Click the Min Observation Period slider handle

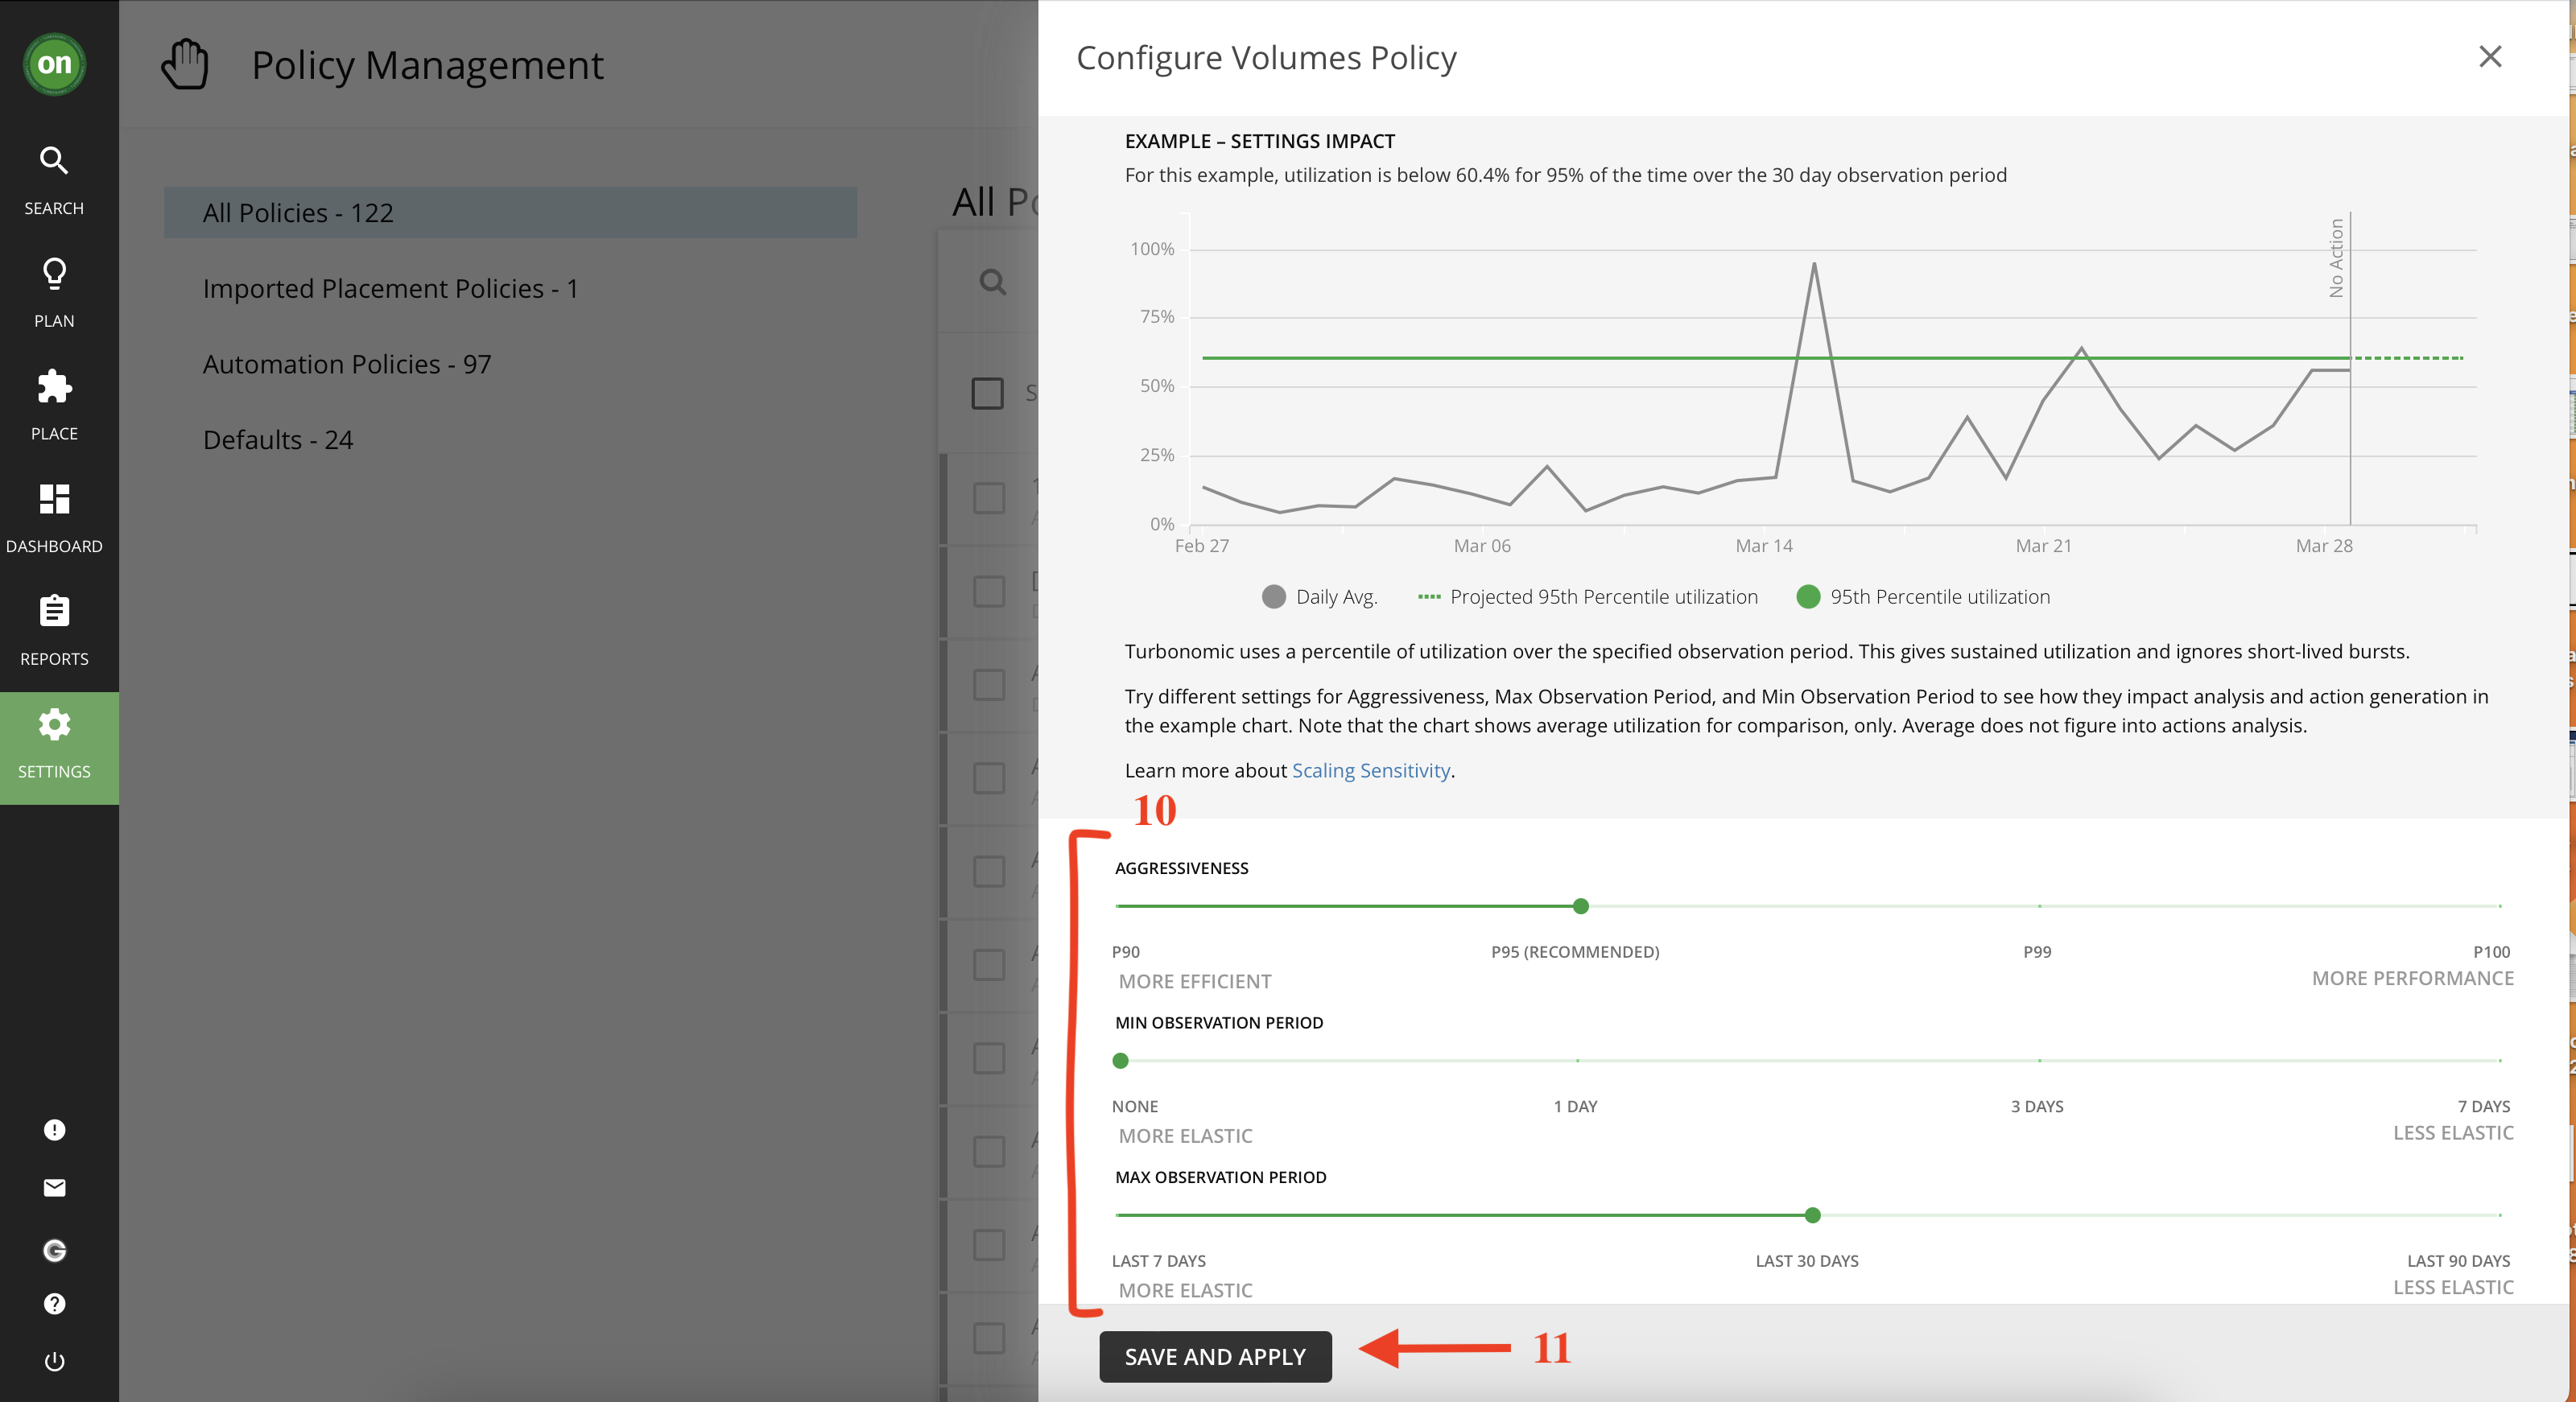(1120, 1061)
